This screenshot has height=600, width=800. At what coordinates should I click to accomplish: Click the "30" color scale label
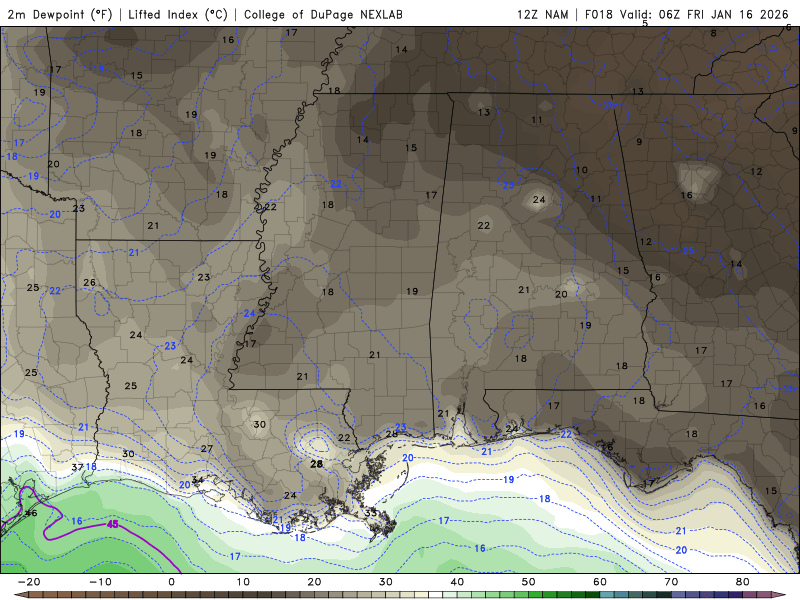pos(386,582)
